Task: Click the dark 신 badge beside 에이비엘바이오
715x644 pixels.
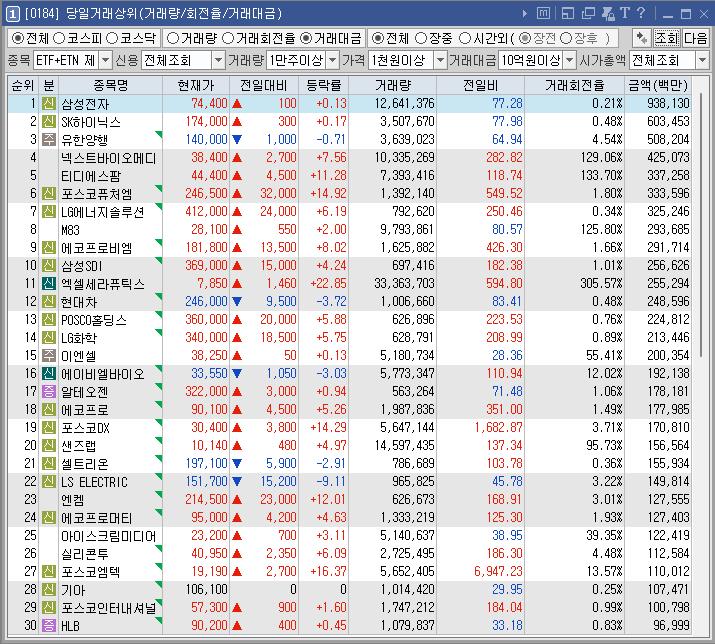Action: (49, 374)
